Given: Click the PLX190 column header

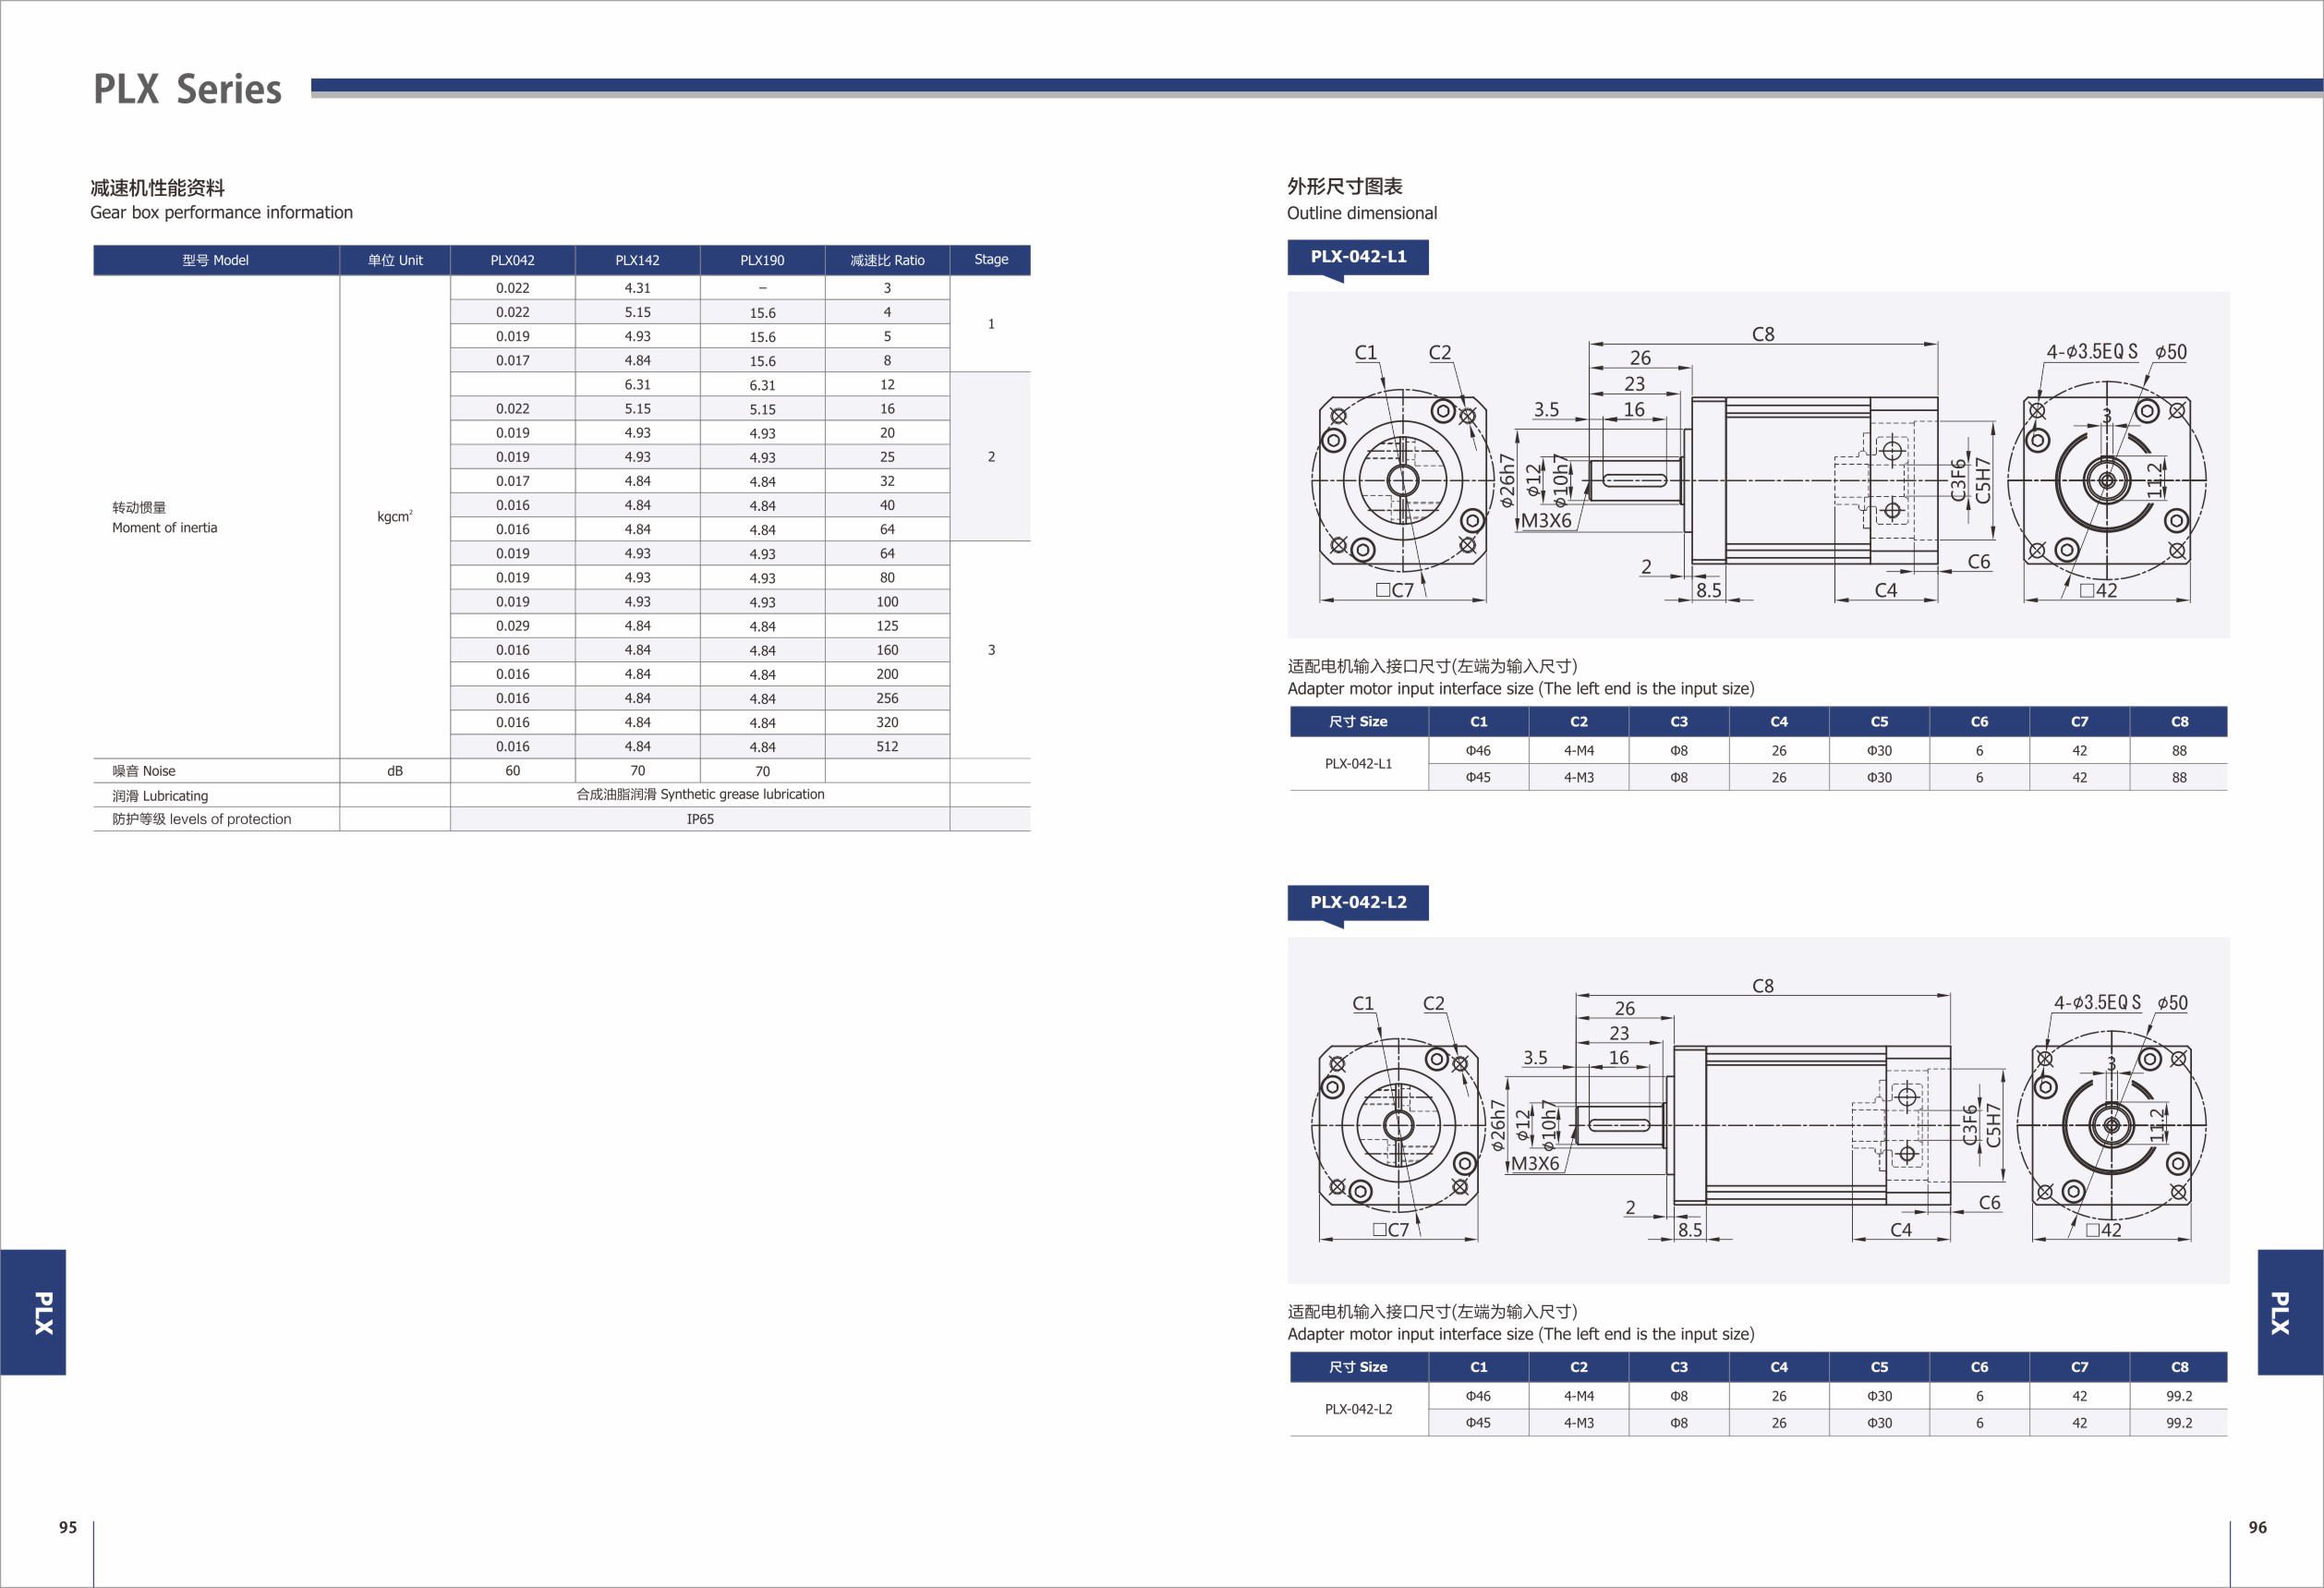Looking at the screenshot, I should pyautogui.click(x=762, y=260).
